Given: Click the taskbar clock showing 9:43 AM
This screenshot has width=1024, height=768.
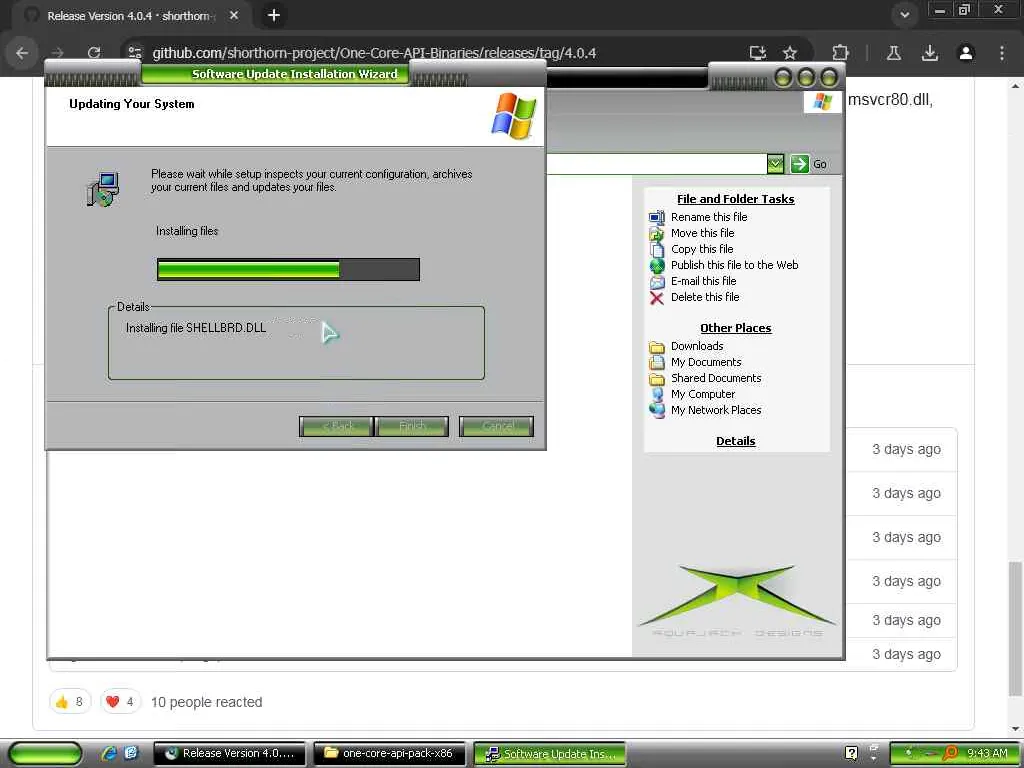Looking at the screenshot, I should 987,753.
